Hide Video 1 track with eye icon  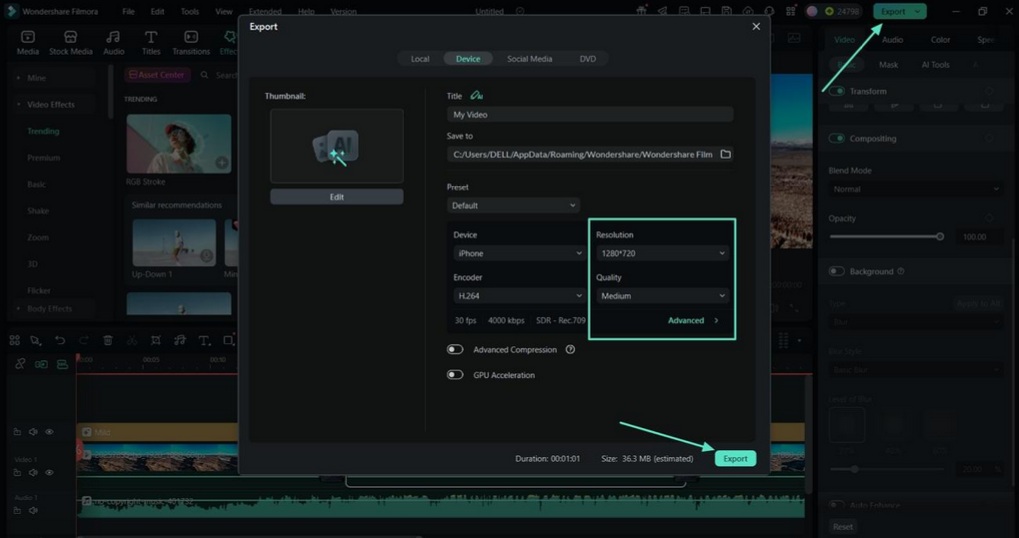click(49, 472)
